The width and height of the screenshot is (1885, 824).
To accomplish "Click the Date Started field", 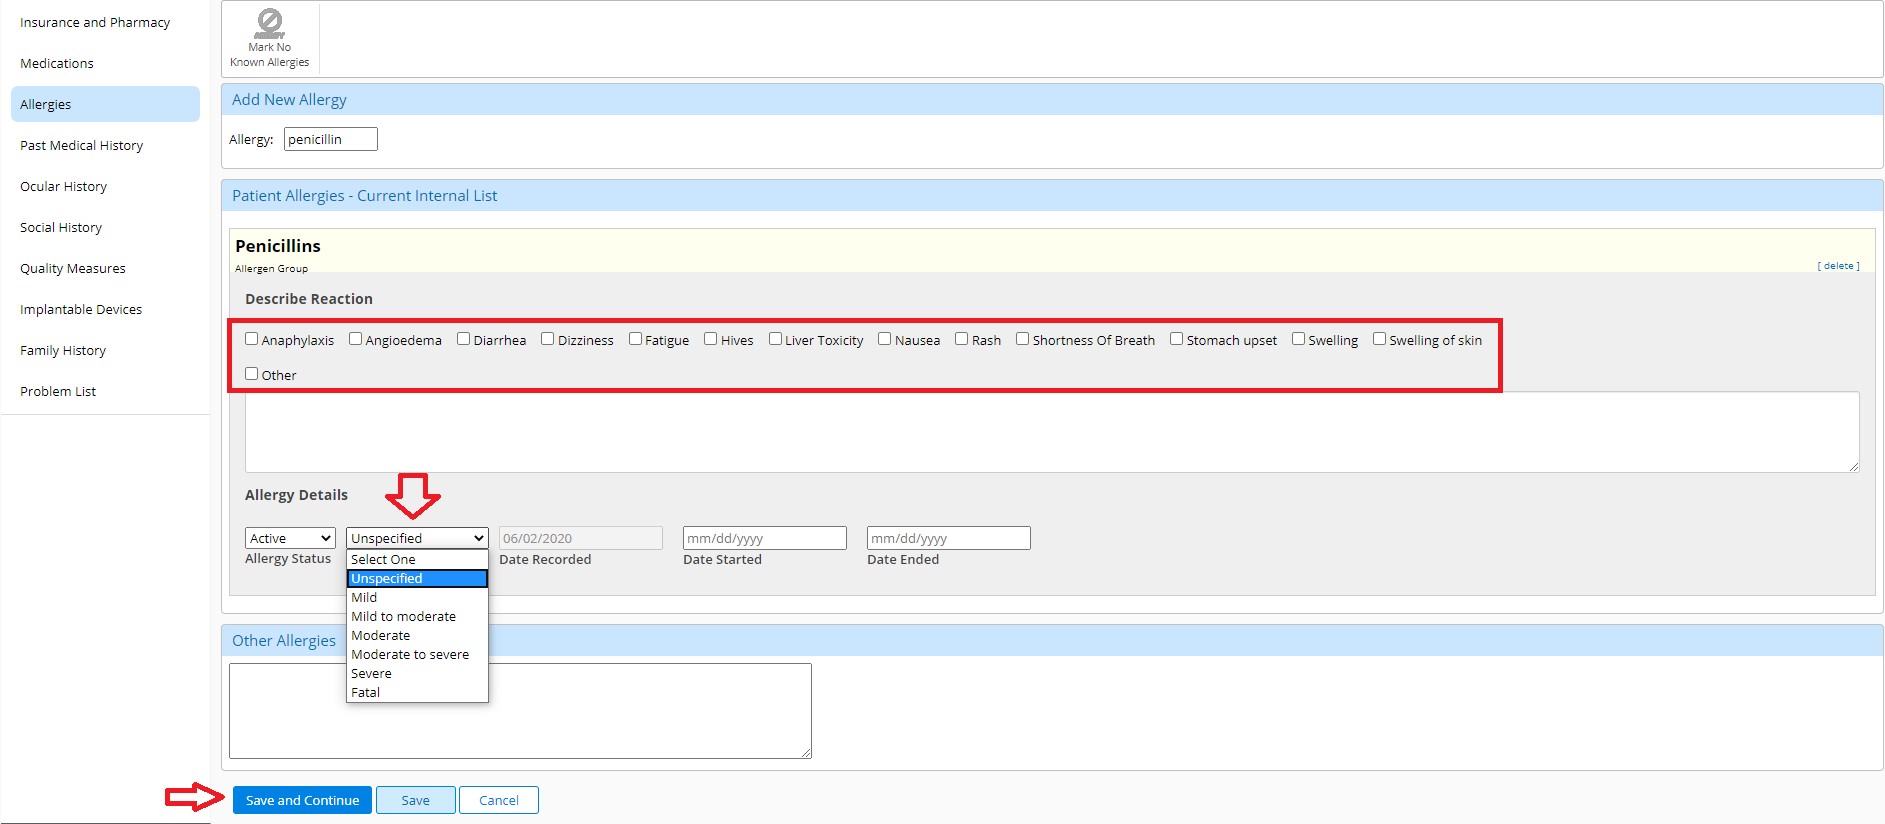I will (x=764, y=538).
